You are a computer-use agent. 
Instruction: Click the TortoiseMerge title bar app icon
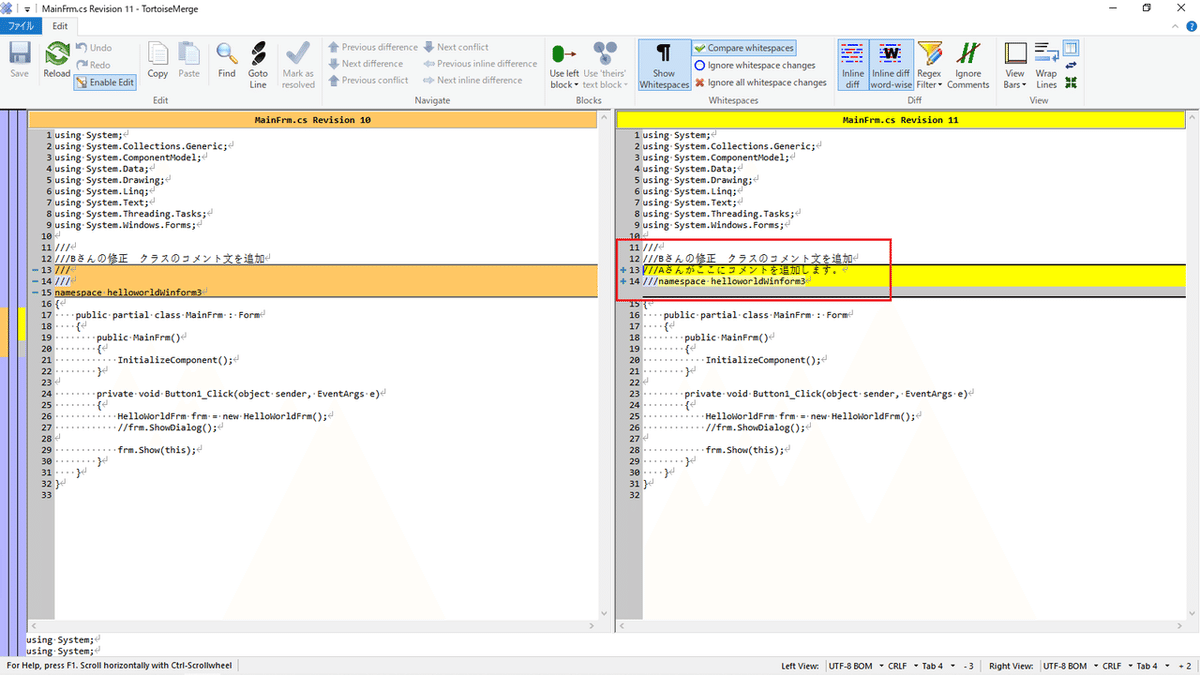point(8,8)
